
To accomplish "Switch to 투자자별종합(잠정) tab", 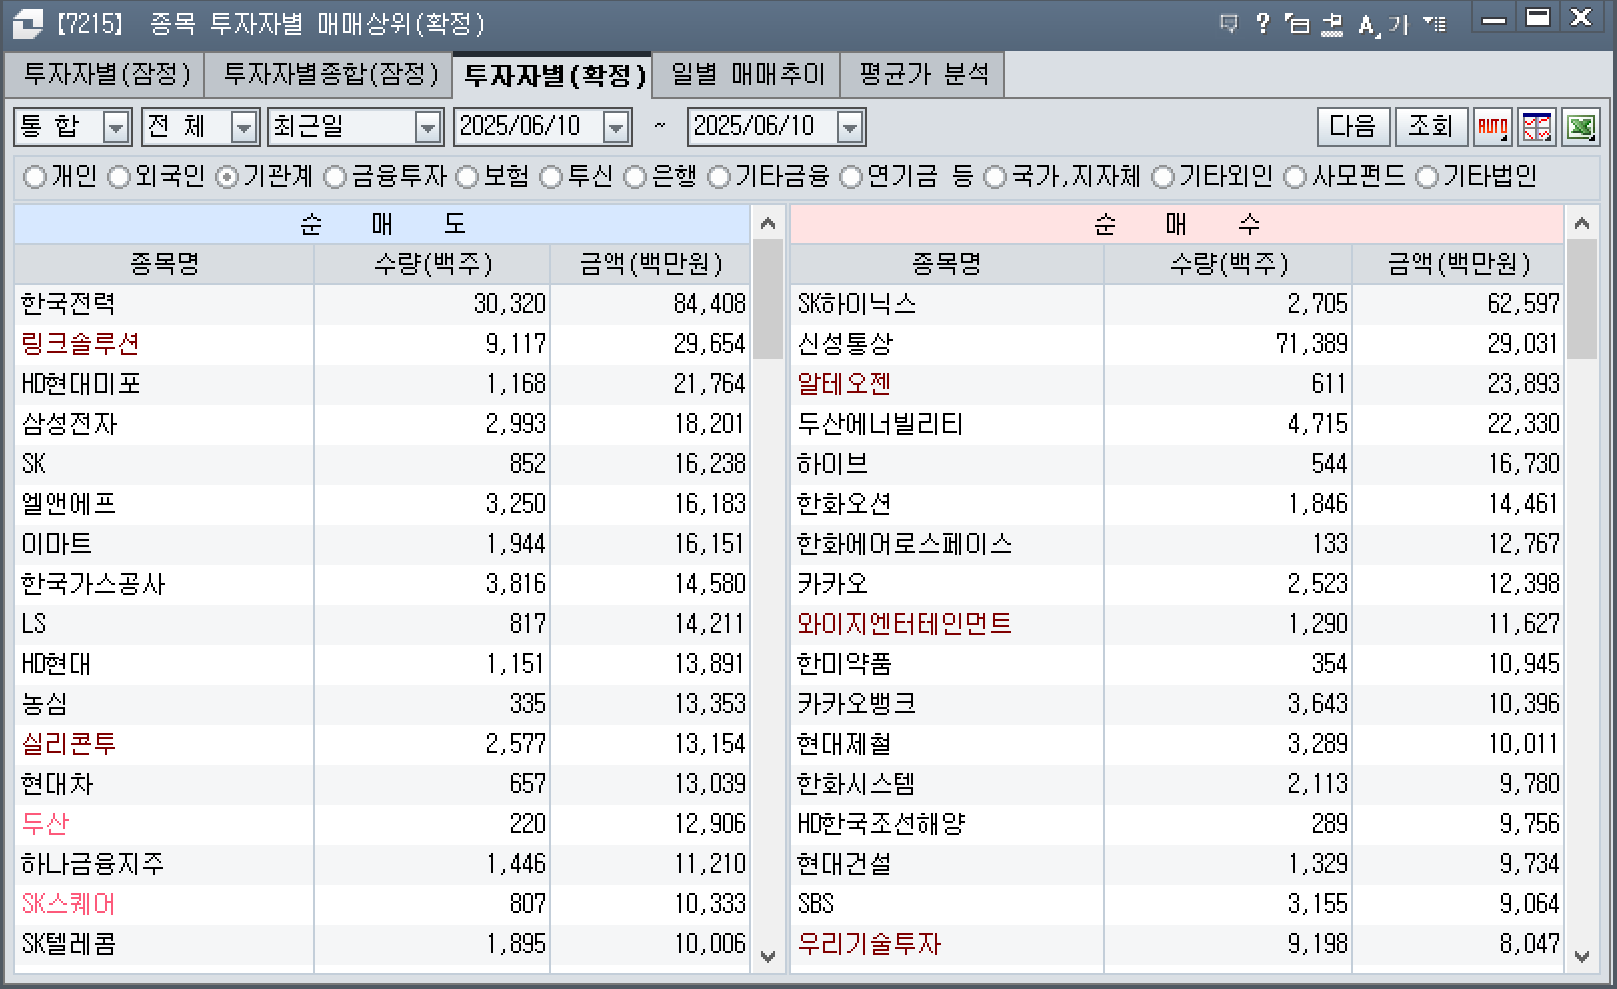I will (330, 74).
